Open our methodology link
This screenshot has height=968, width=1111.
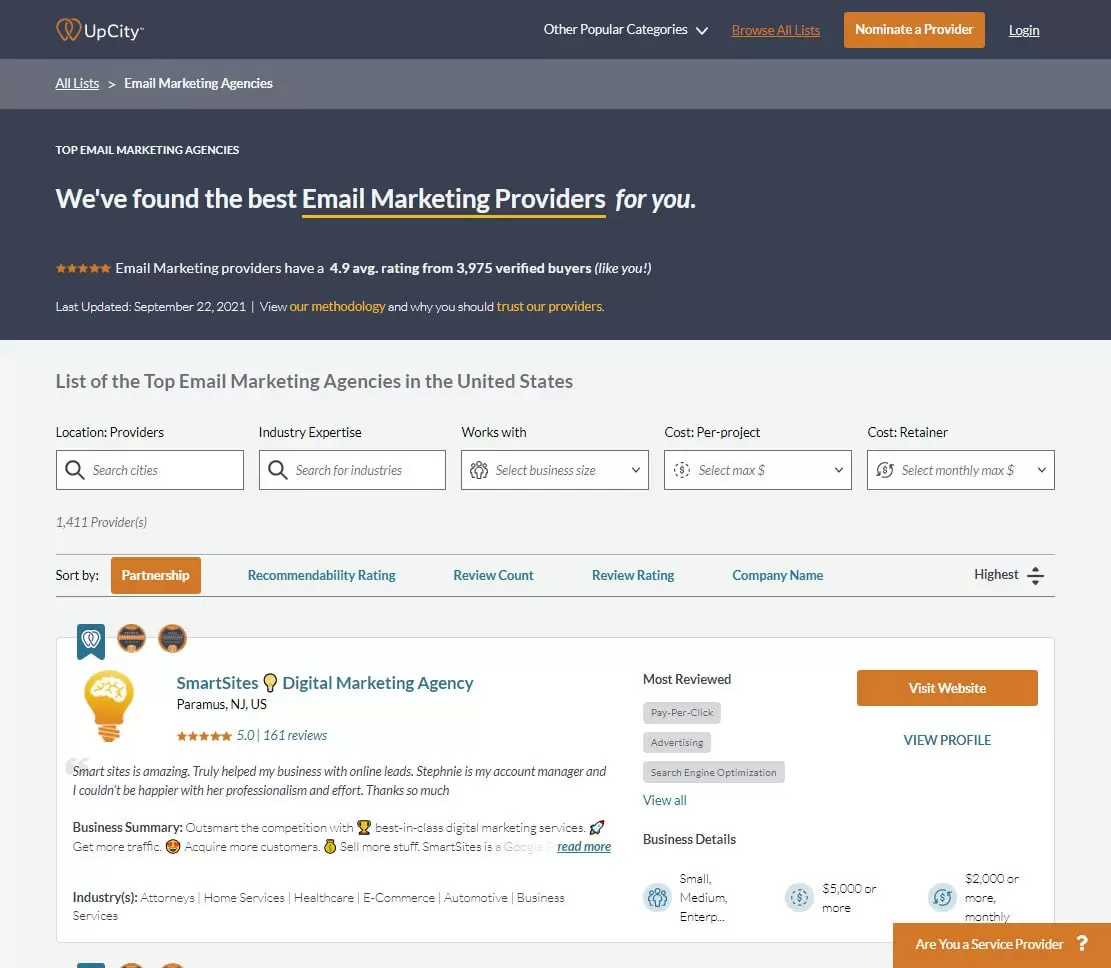[337, 306]
